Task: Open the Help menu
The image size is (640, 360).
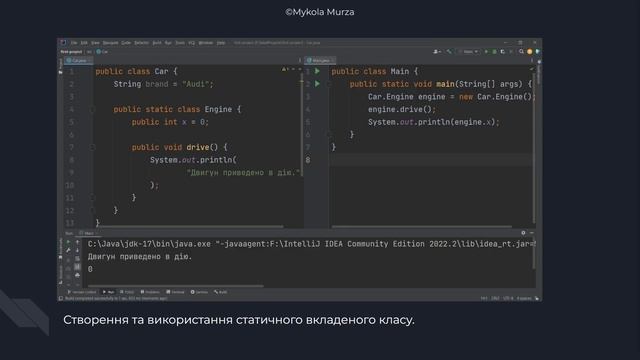Action: coord(221,42)
